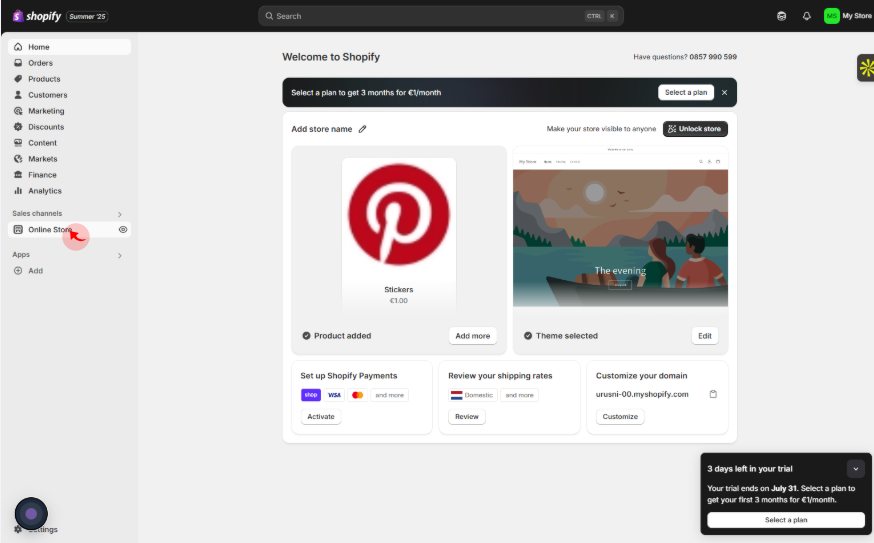Click the Analytics bar chart icon

(18, 191)
